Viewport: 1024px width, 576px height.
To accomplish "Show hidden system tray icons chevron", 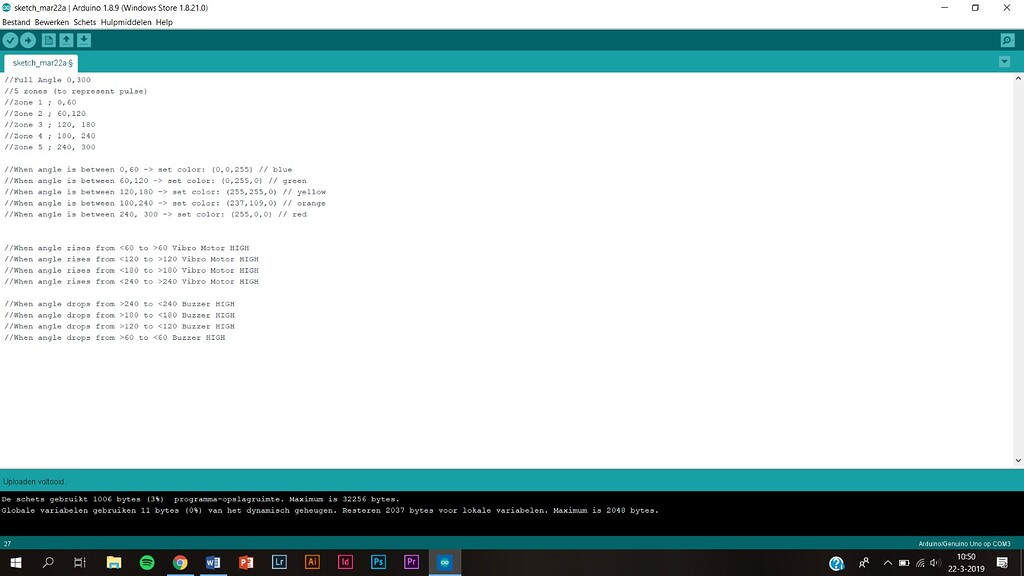I will [x=888, y=563].
